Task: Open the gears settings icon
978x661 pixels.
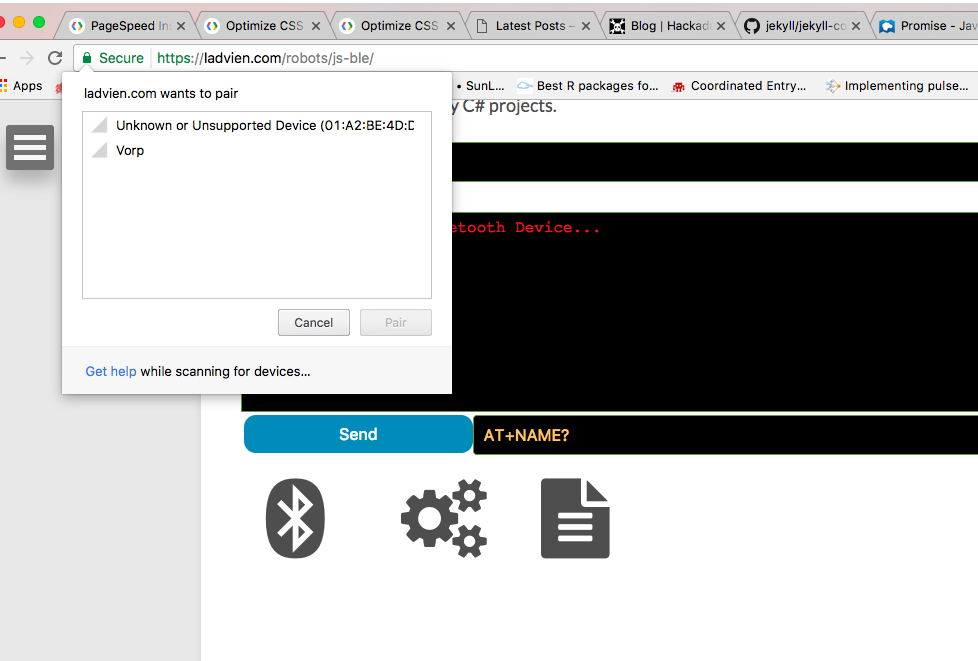Action: point(444,518)
